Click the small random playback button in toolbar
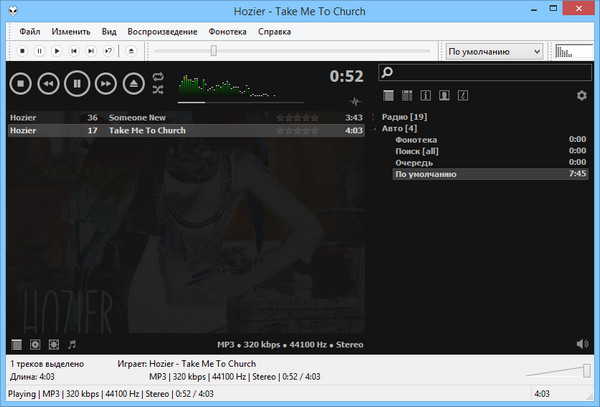600x407 pixels. (108, 50)
